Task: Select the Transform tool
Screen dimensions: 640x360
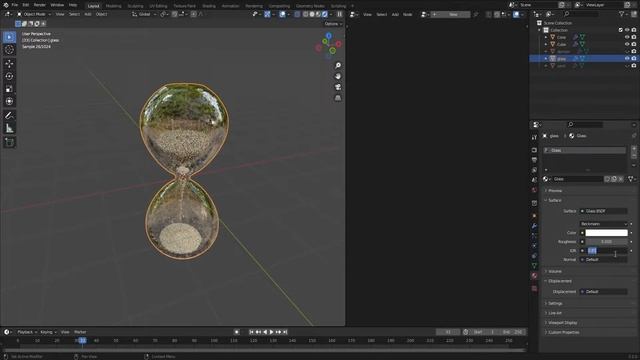Action: coord(9,101)
